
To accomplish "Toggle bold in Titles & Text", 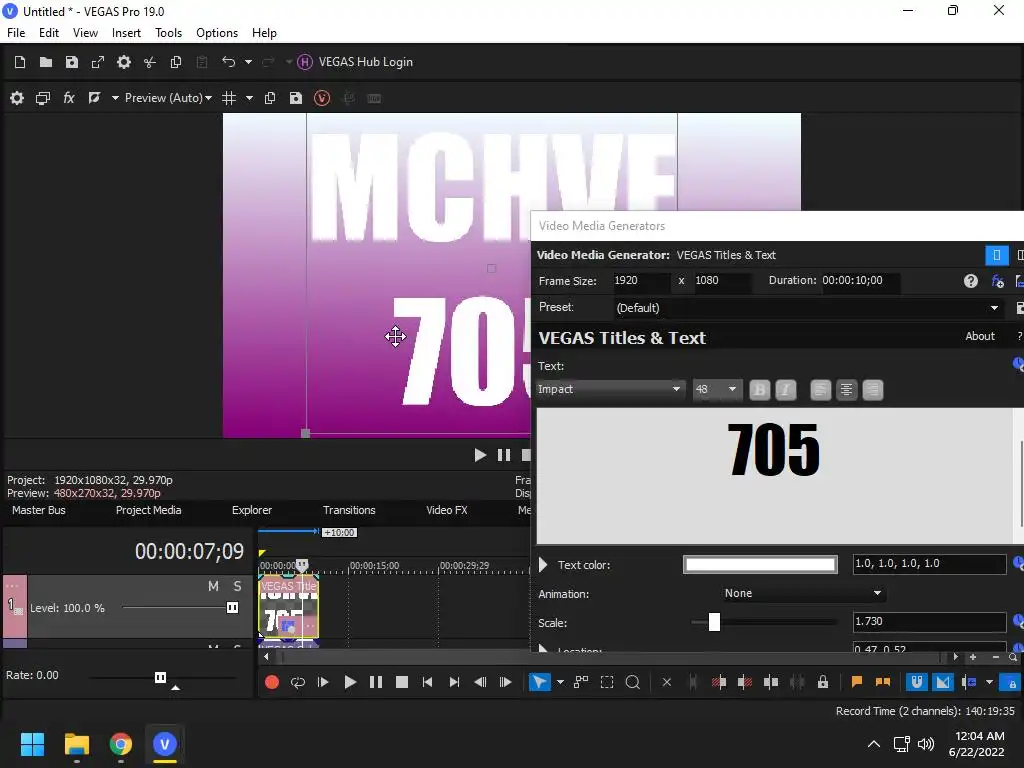I will coord(760,390).
